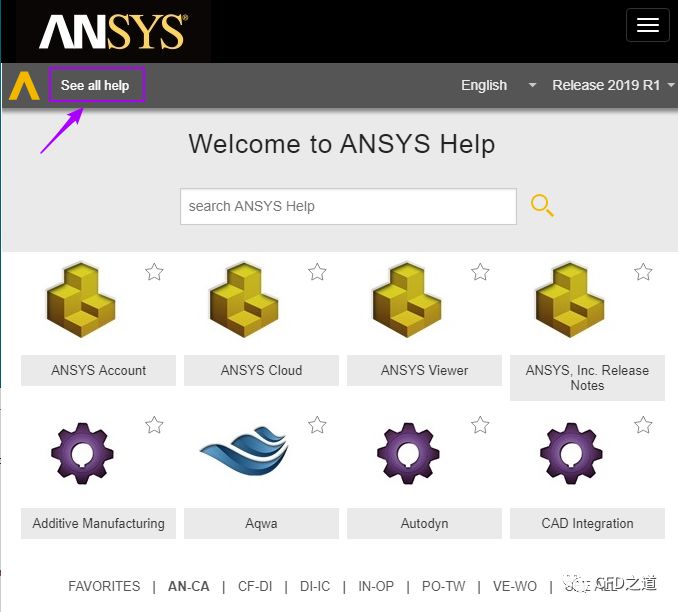Open the CAD Integration label button
678x612 pixels.
pyautogui.click(x=587, y=523)
